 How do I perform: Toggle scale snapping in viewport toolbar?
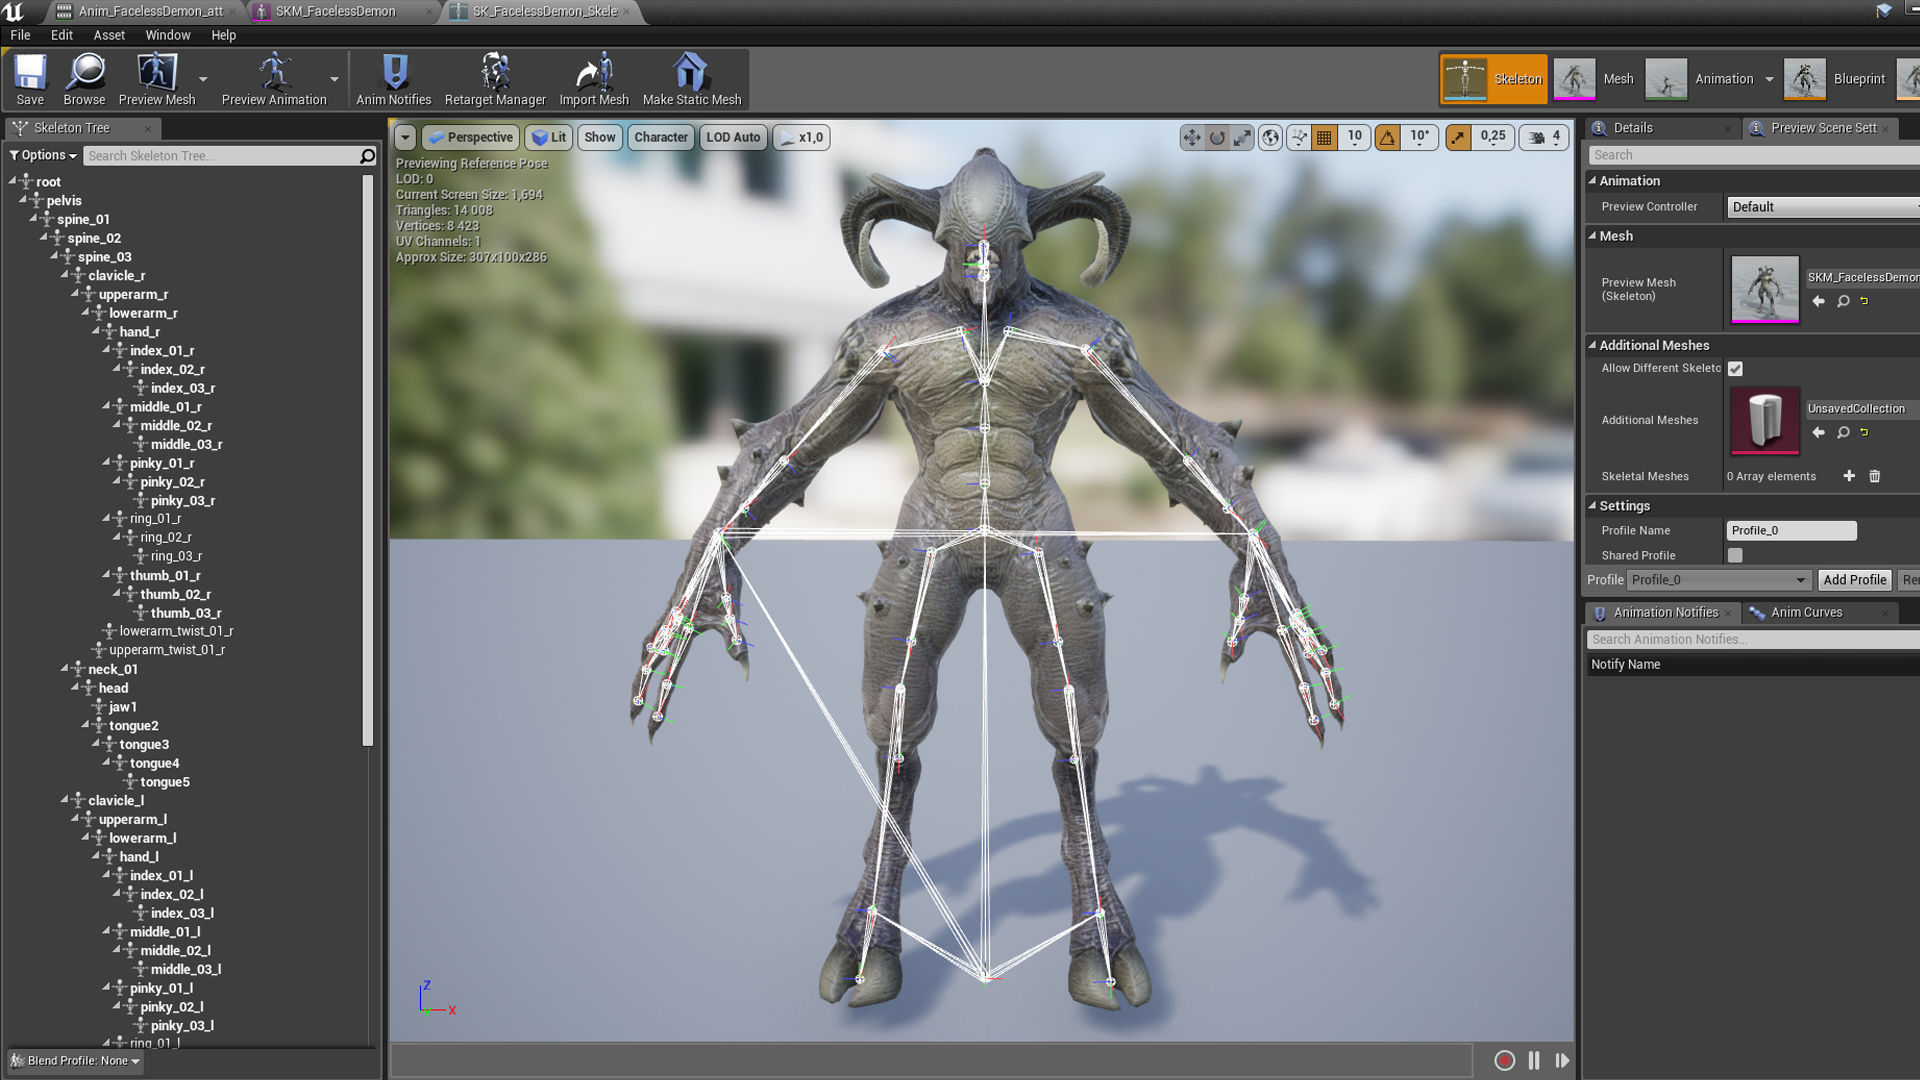(x=1459, y=138)
